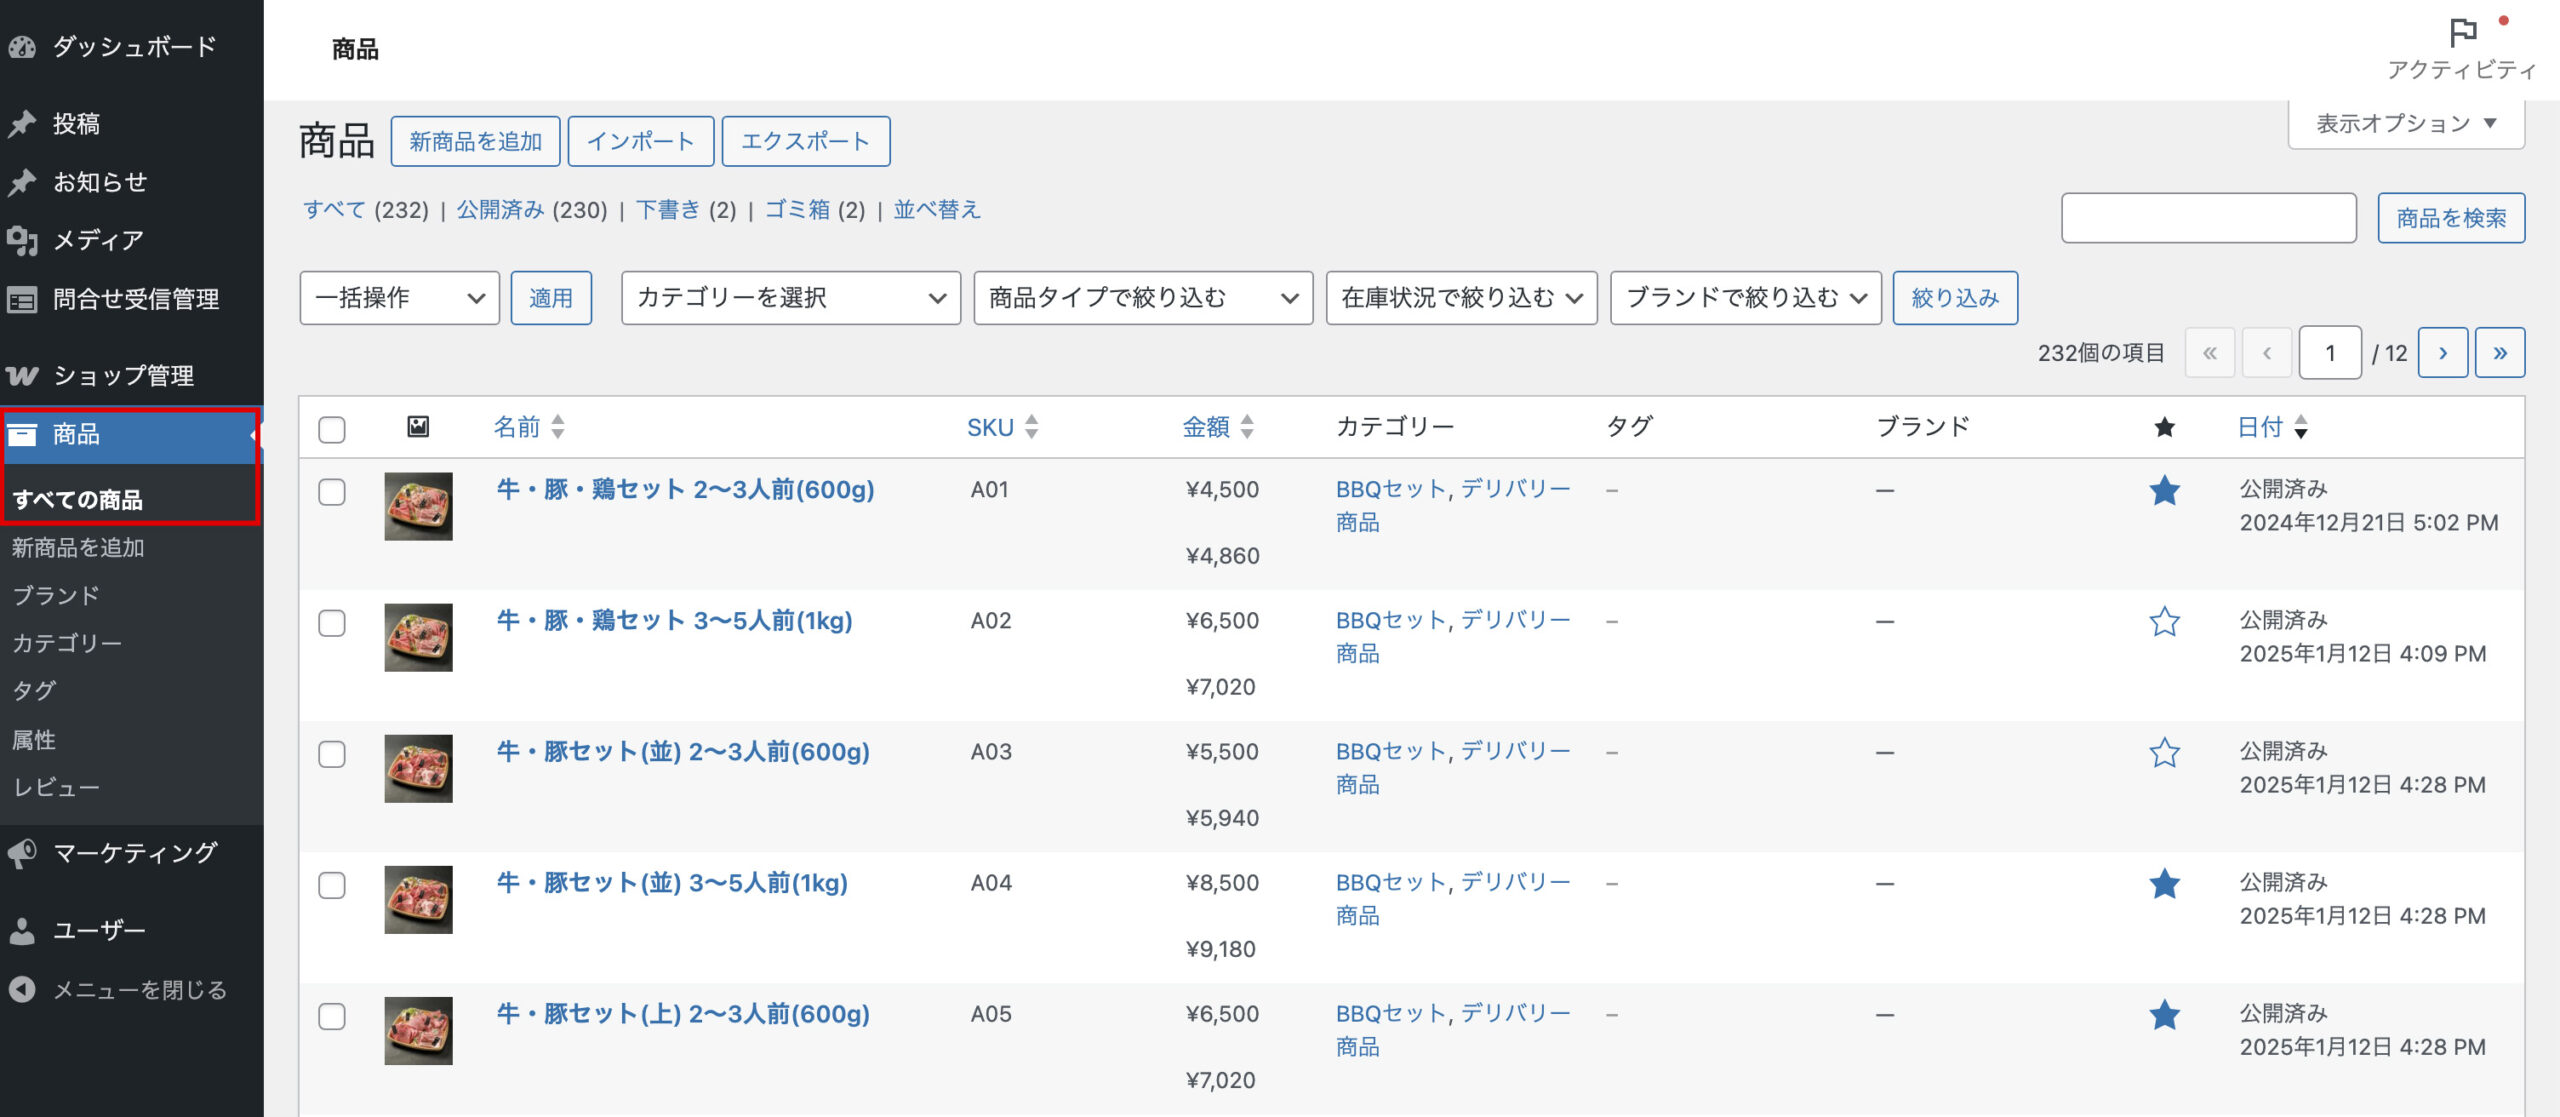Click the image column header icon
Viewport: 2560px width, 1117px height.
click(418, 427)
